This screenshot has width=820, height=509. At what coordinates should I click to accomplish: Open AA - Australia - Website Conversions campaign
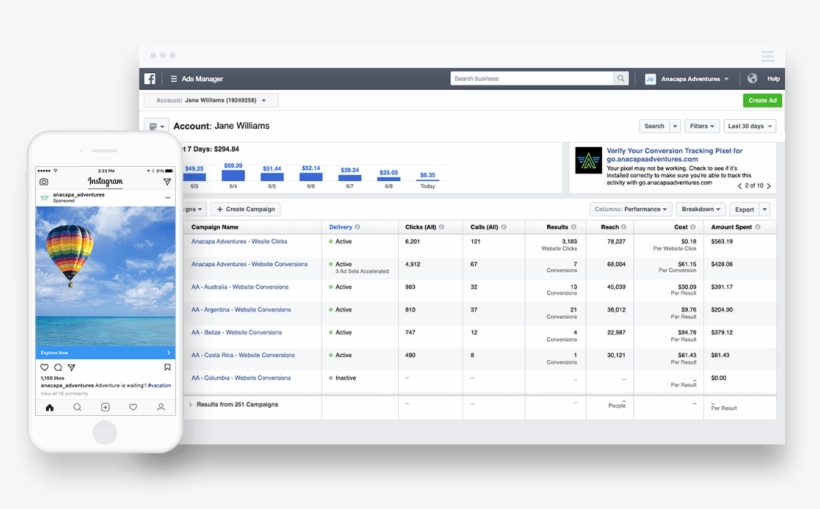pyautogui.click(x=240, y=287)
